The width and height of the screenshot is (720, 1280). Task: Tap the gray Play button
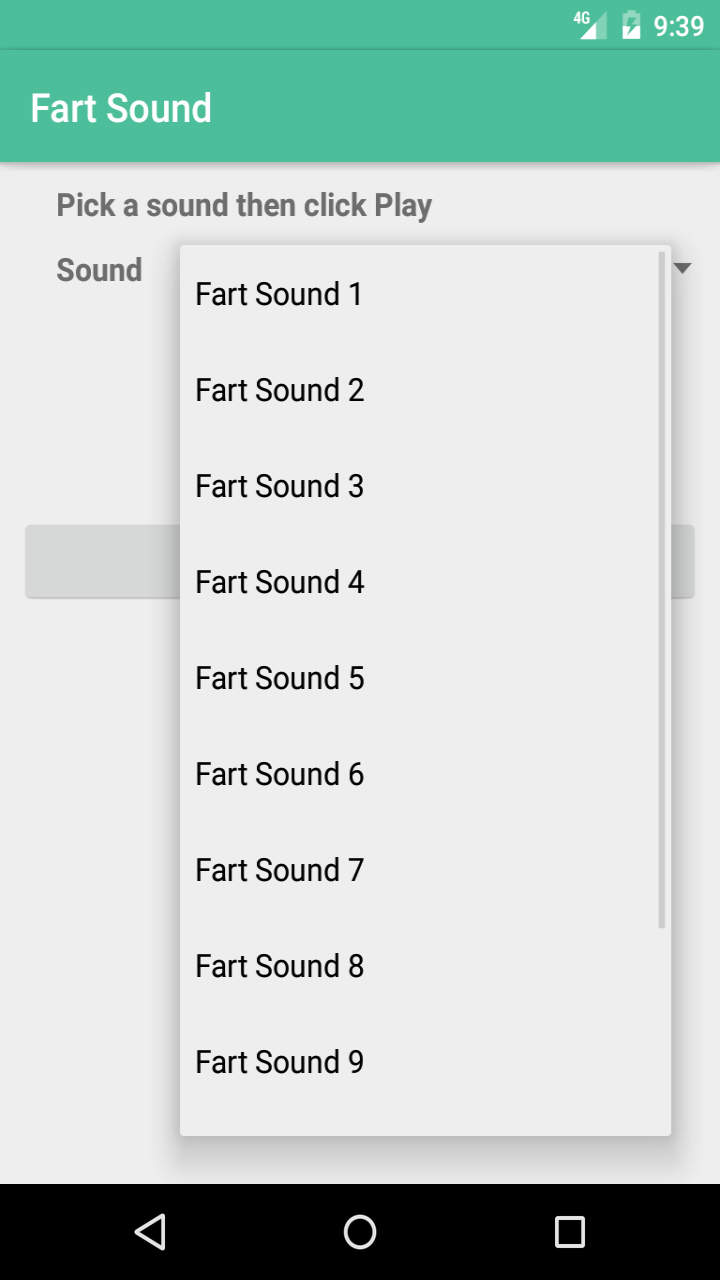pos(100,561)
